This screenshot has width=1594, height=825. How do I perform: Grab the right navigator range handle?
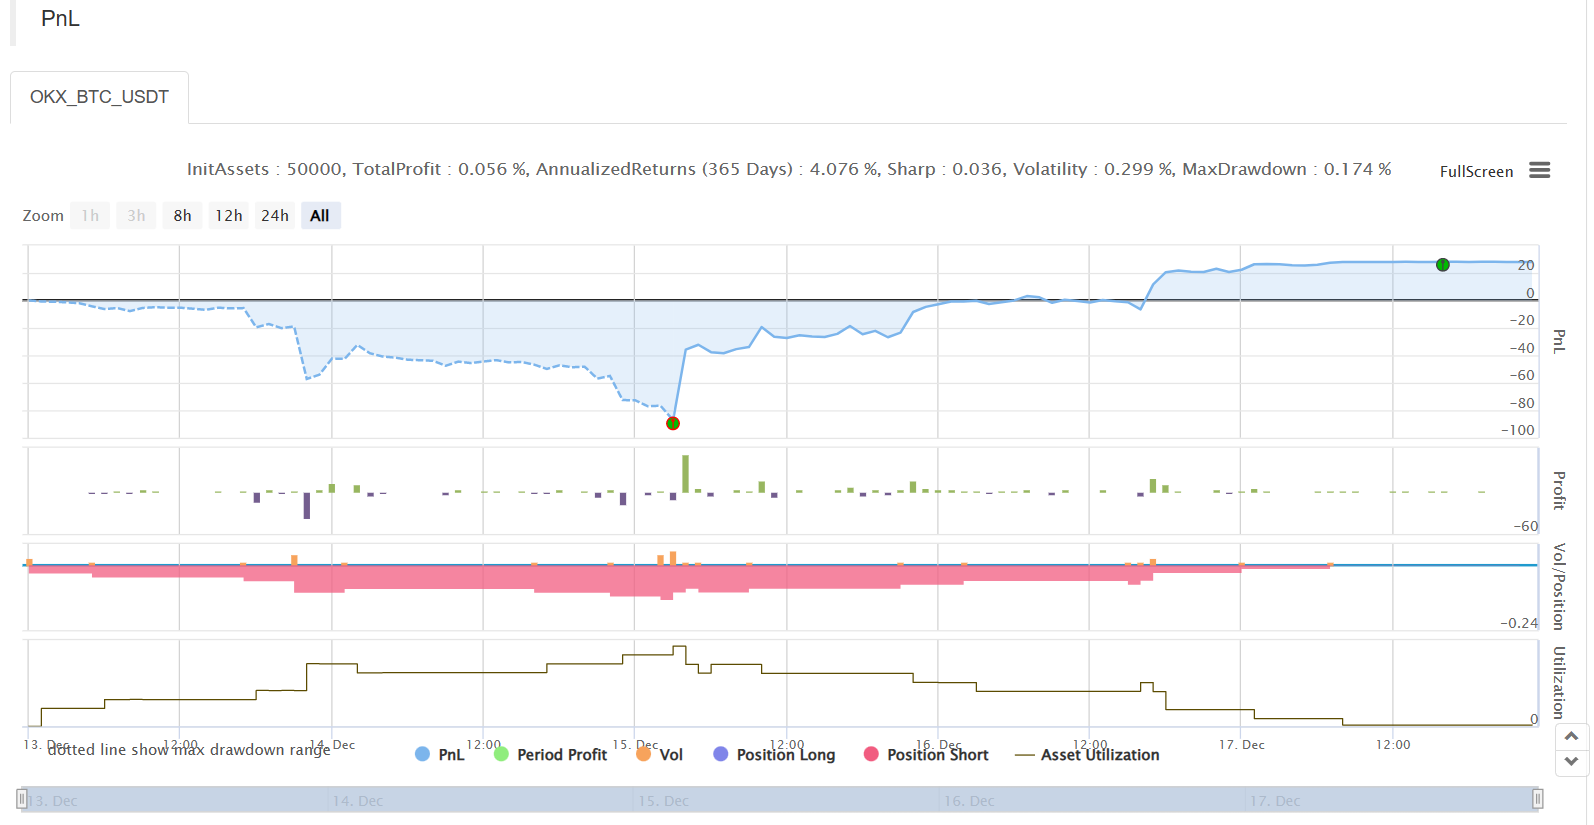click(1538, 799)
